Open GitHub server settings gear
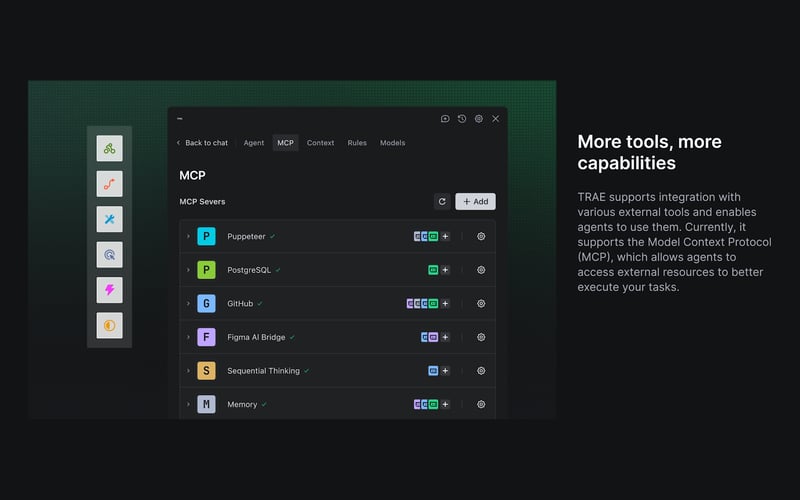 coord(481,304)
